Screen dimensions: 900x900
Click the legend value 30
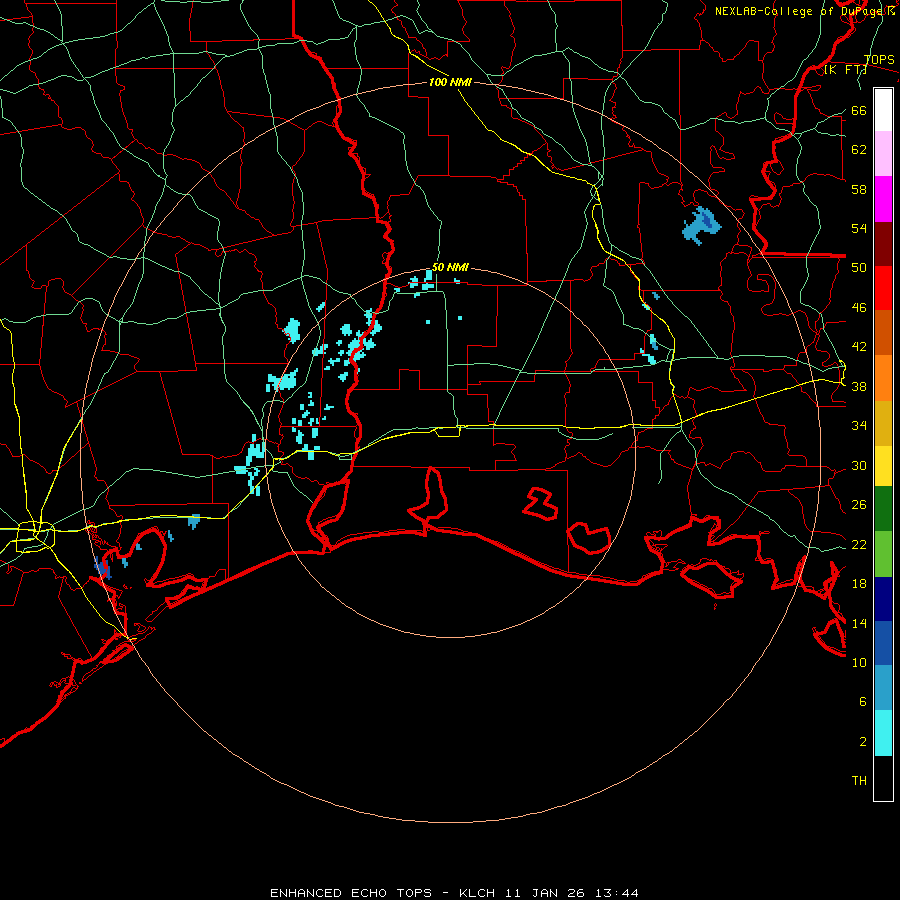pyautogui.click(x=859, y=465)
